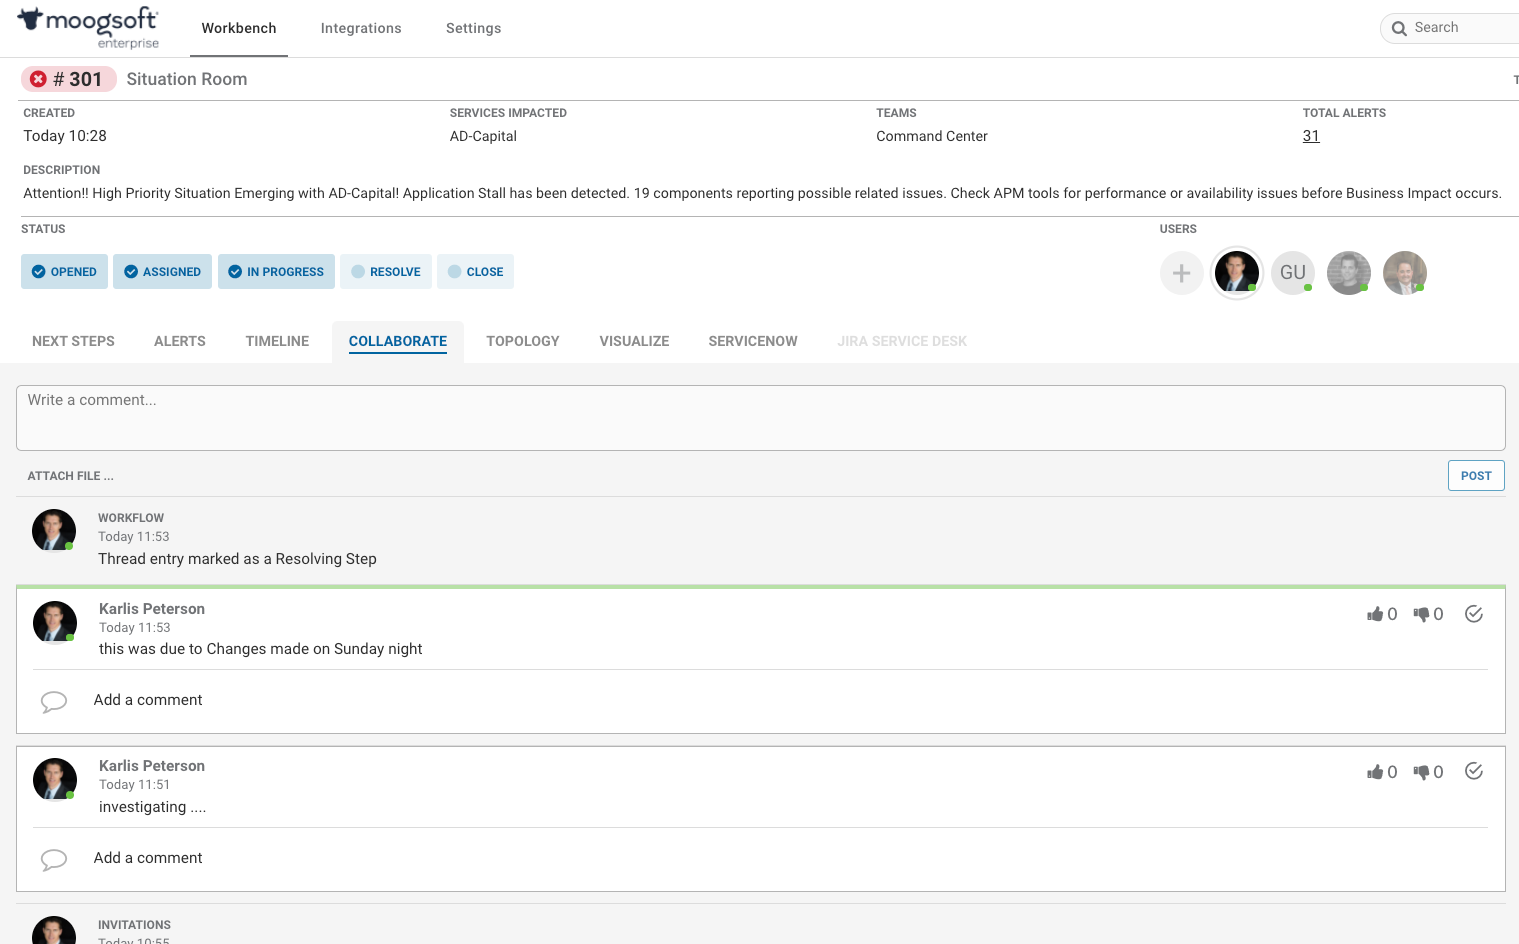Thumbs up the 'Changes made on Sunday night' comment
The image size is (1519, 944).
pos(1376,614)
